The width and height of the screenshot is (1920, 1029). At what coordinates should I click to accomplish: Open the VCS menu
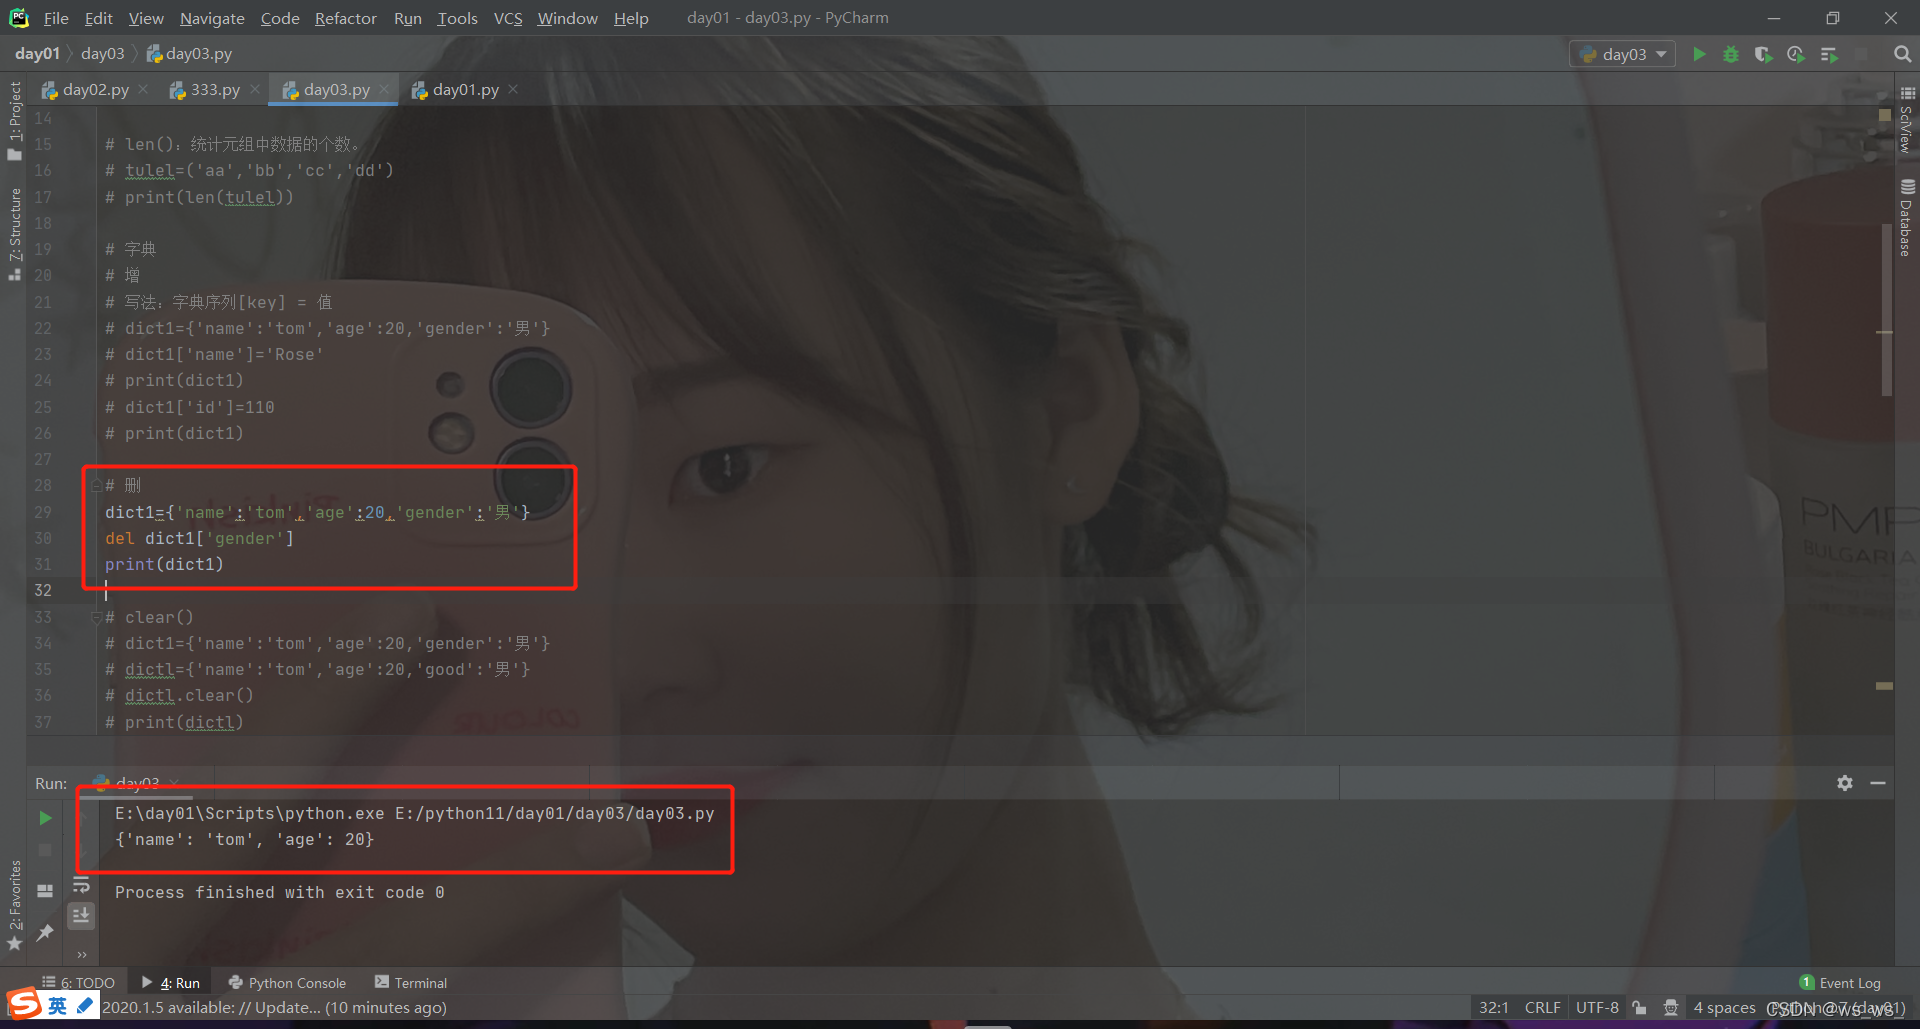click(508, 18)
